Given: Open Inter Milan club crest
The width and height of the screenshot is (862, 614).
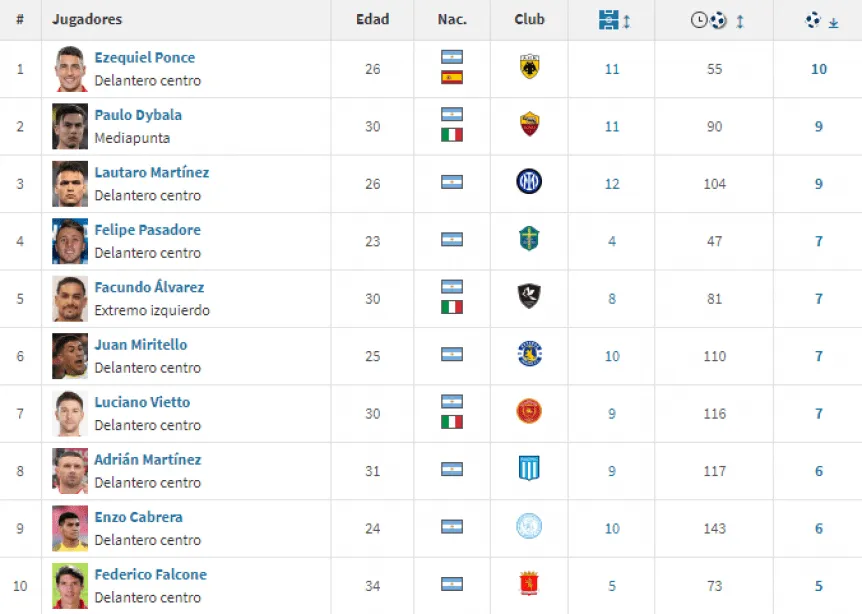Looking at the screenshot, I should pyautogui.click(x=529, y=181).
